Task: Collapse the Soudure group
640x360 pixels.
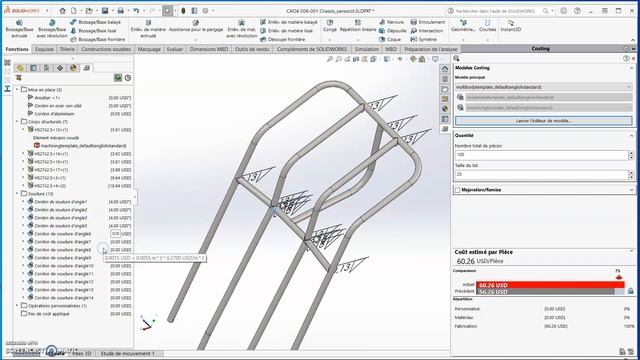Action: pyautogui.click(x=17, y=193)
